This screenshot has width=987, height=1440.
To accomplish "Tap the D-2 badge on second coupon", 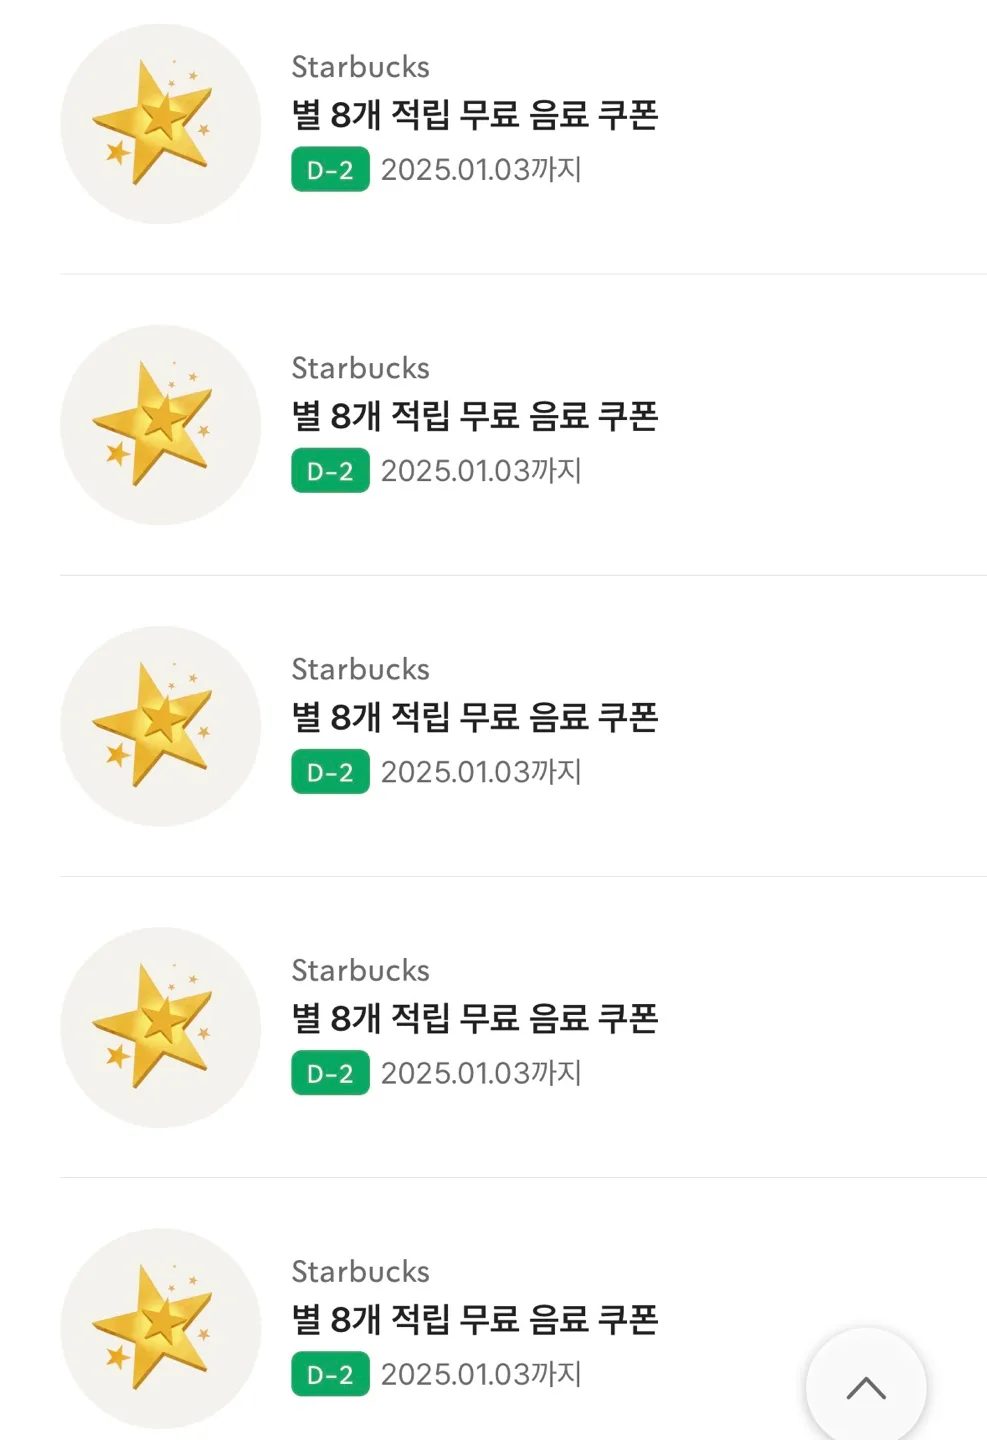I will (330, 471).
